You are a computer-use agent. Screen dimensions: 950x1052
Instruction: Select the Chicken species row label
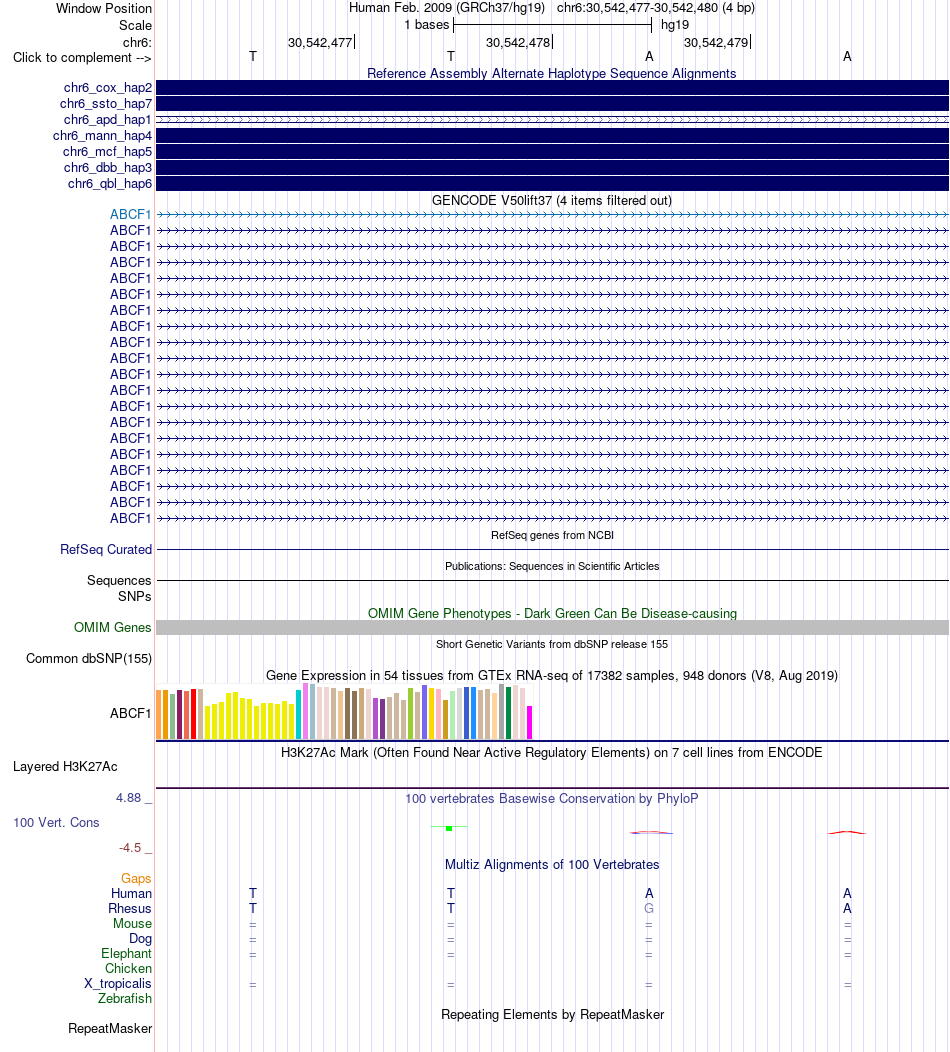point(128,969)
